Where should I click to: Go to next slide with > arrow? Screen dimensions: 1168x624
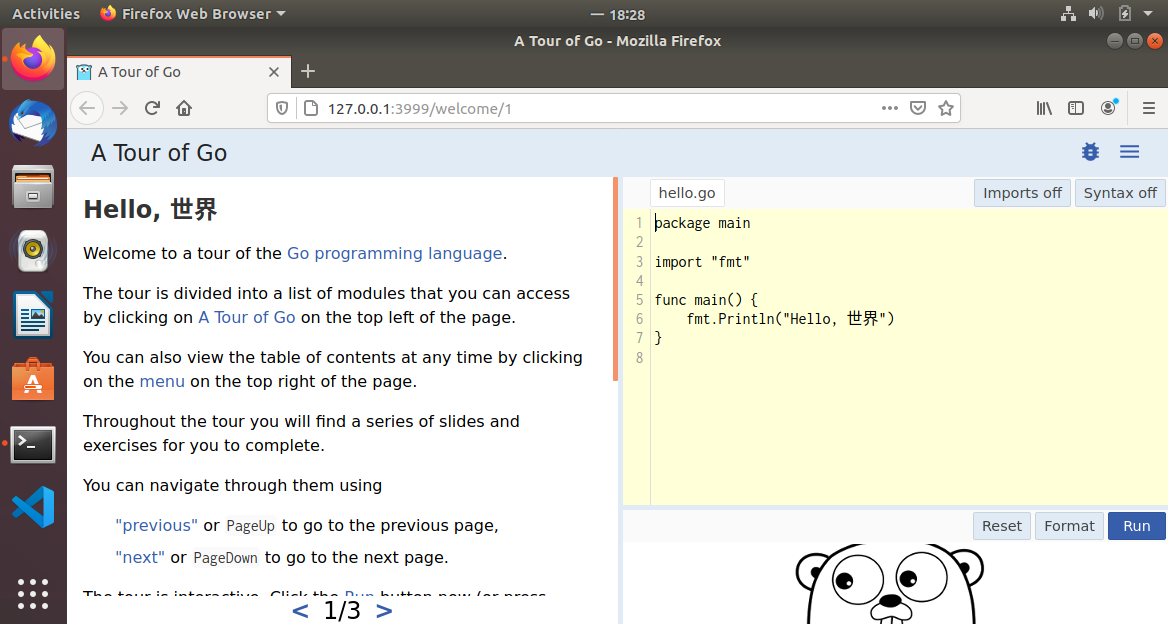click(x=384, y=611)
